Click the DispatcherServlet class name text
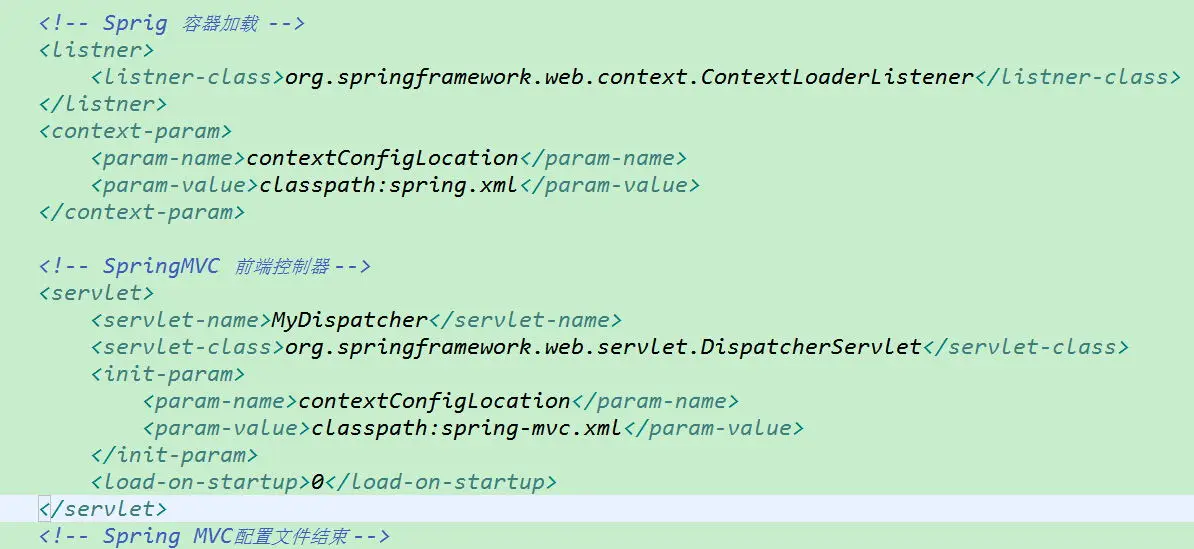 (603, 347)
